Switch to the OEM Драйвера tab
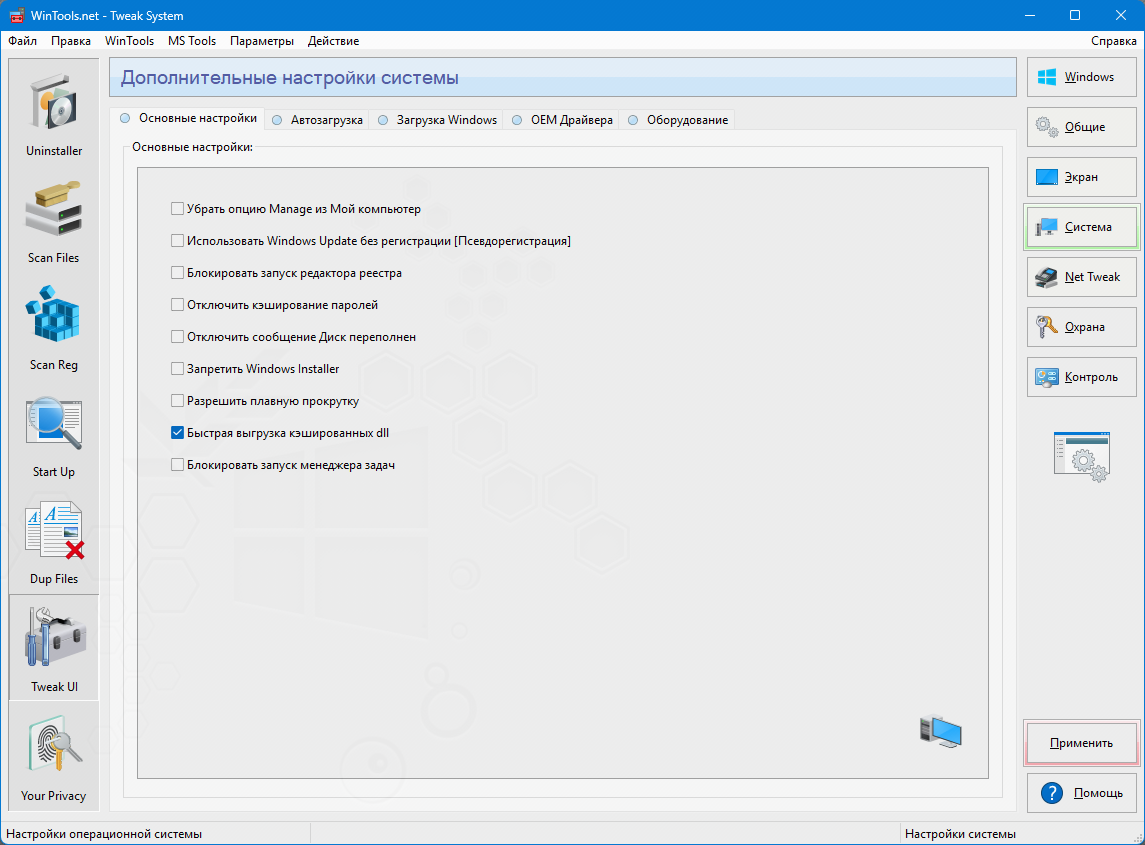Screen dimensions: 1145x845 562,120
